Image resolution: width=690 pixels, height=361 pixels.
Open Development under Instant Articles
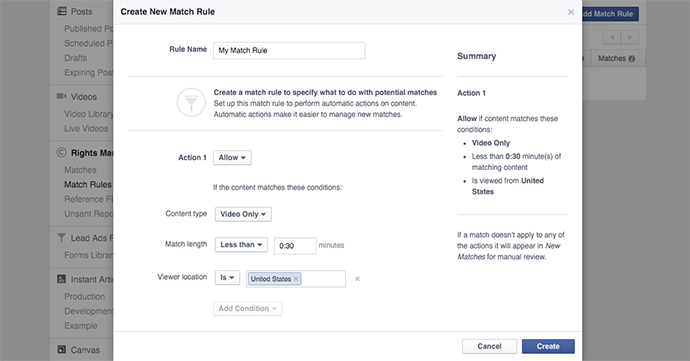(88, 311)
